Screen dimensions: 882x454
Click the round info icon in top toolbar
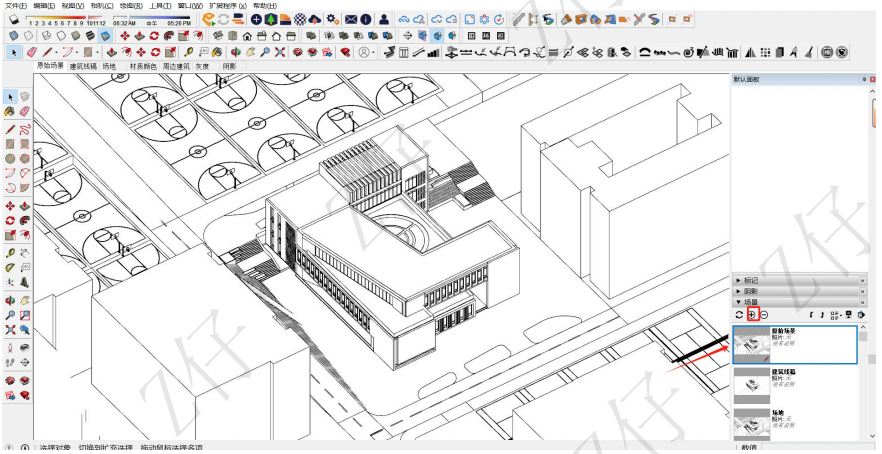(x=366, y=19)
